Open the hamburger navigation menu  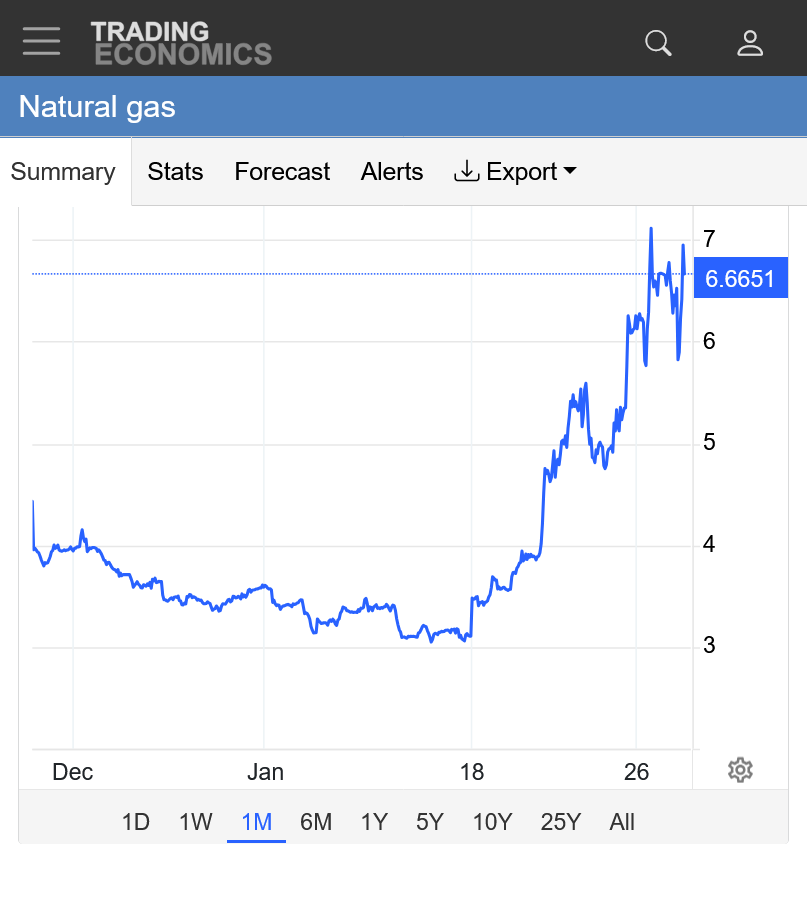pyautogui.click(x=41, y=42)
